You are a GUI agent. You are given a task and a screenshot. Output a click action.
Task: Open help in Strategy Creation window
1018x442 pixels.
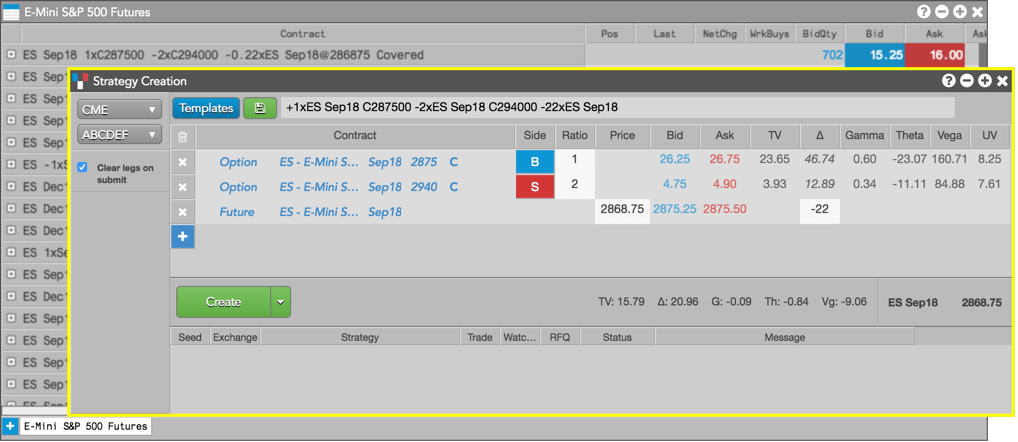(x=949, y=80)
